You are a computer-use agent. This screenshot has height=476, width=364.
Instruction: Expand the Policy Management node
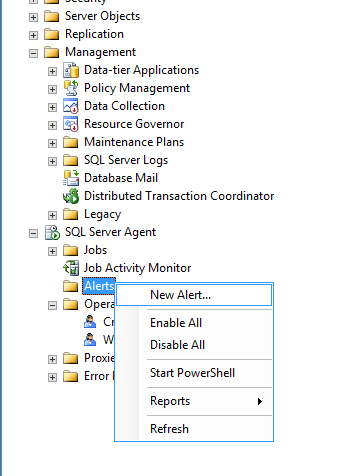(x=52, y=89)
